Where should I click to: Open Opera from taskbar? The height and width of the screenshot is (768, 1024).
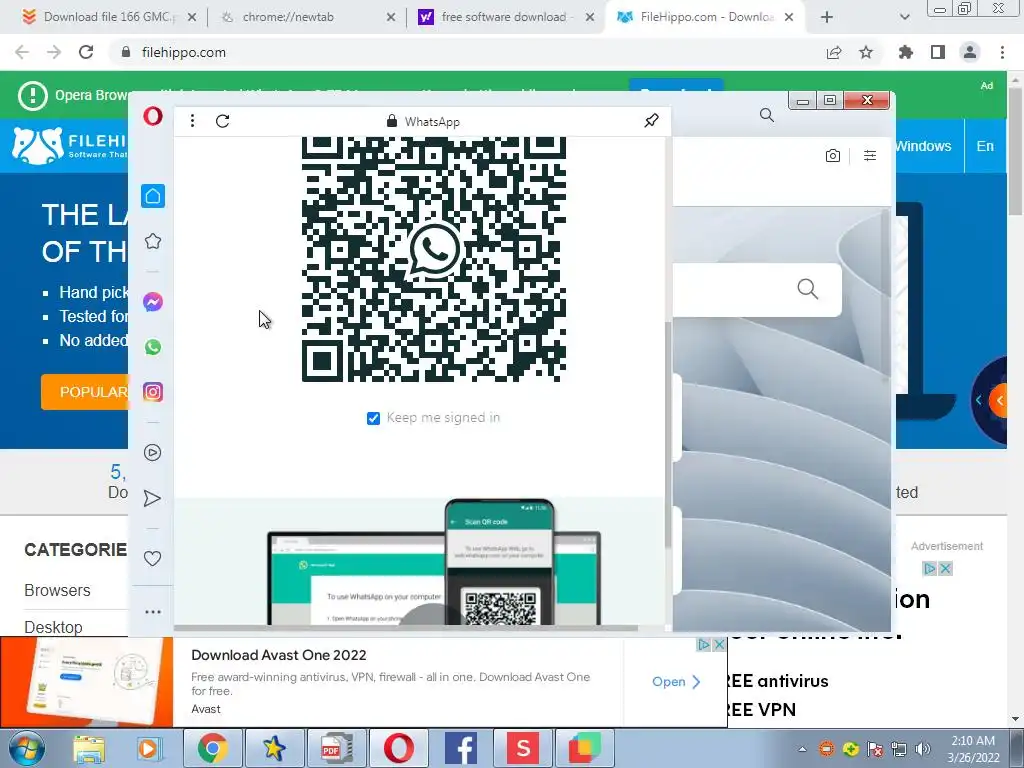398,748
